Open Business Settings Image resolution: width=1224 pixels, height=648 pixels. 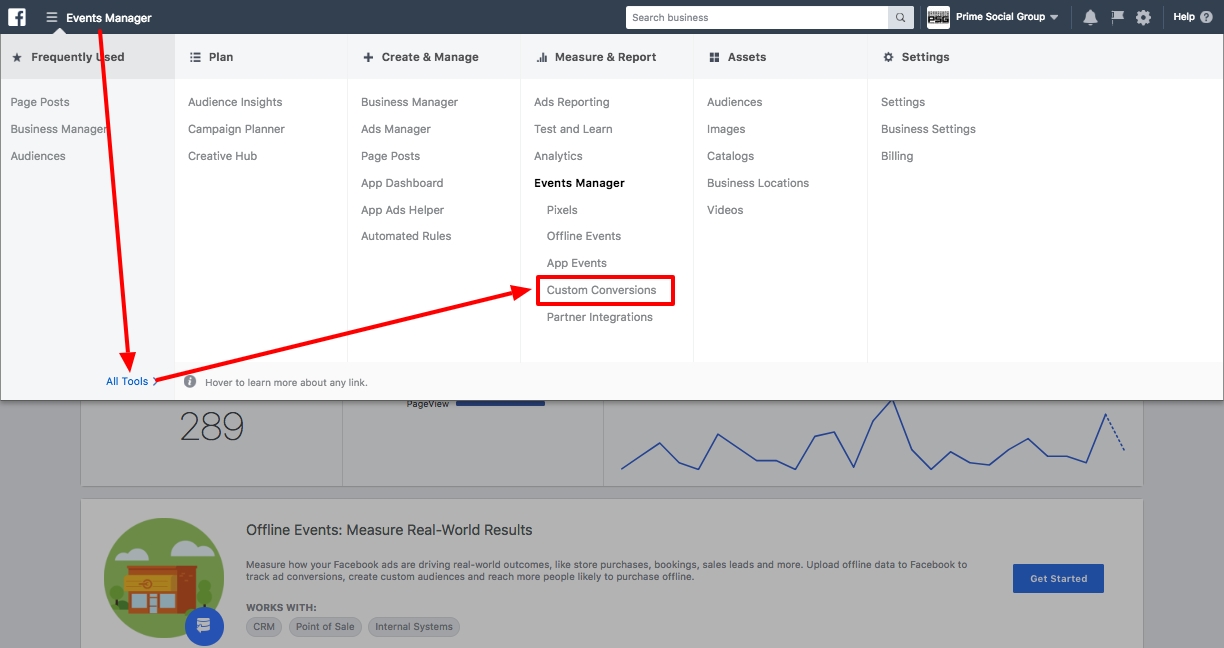928,129
